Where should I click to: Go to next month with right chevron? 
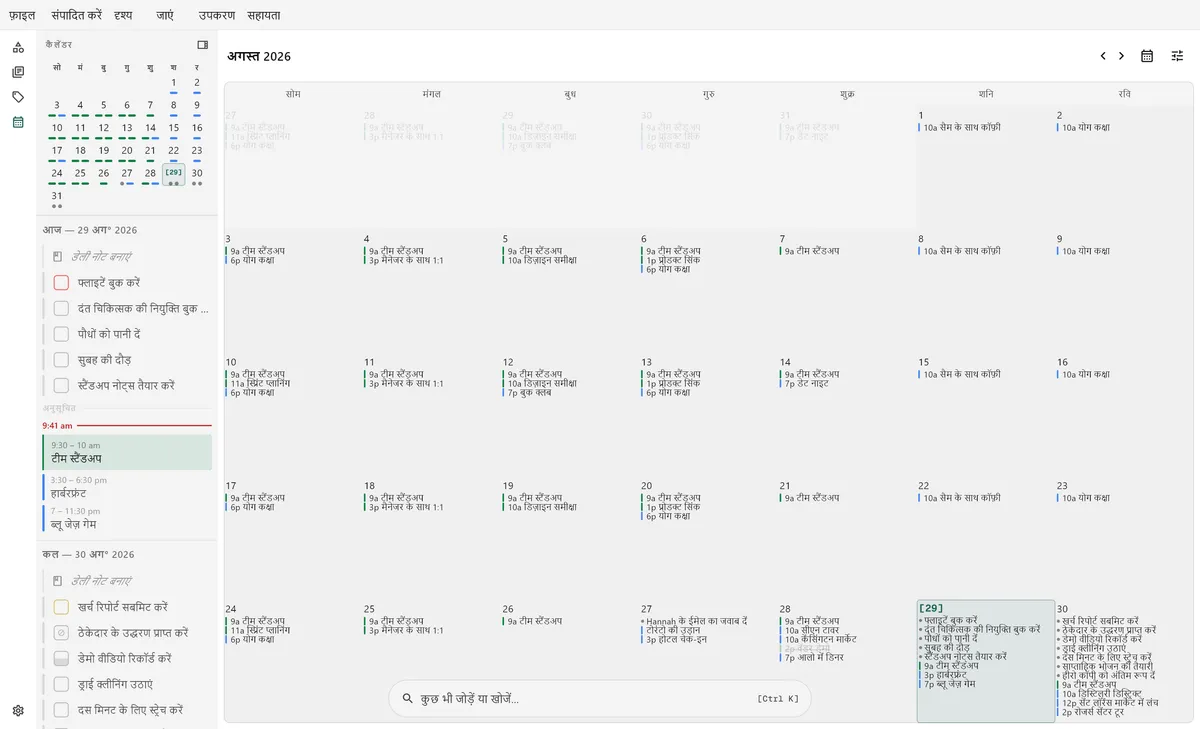click(1121, 56)
